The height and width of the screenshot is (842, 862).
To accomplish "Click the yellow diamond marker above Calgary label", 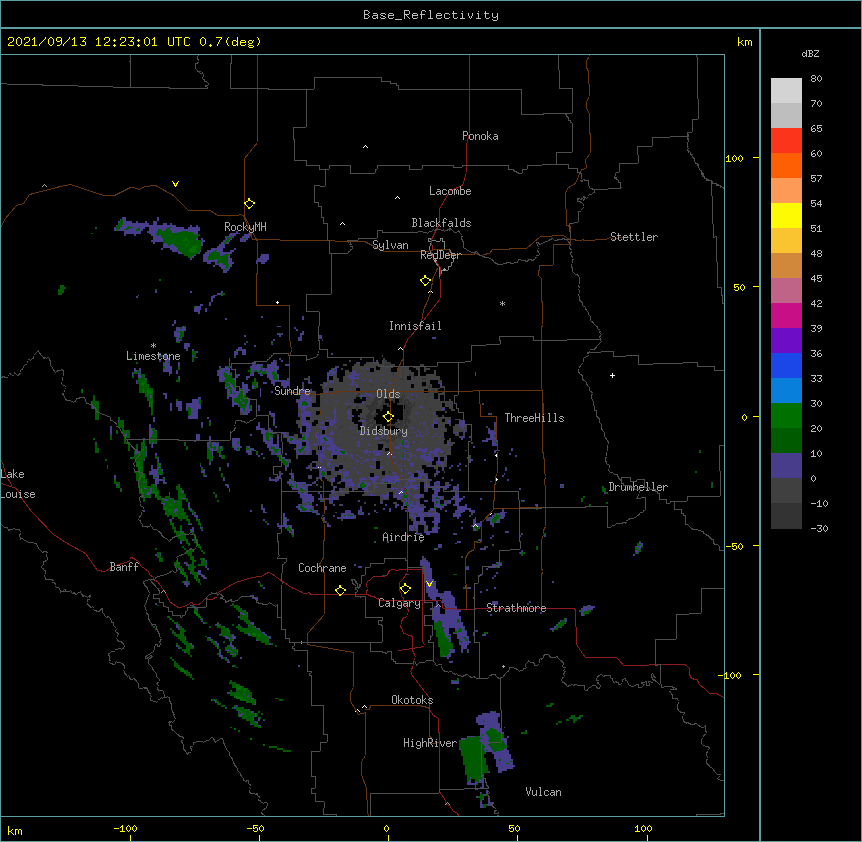I will tap(405, 589).
